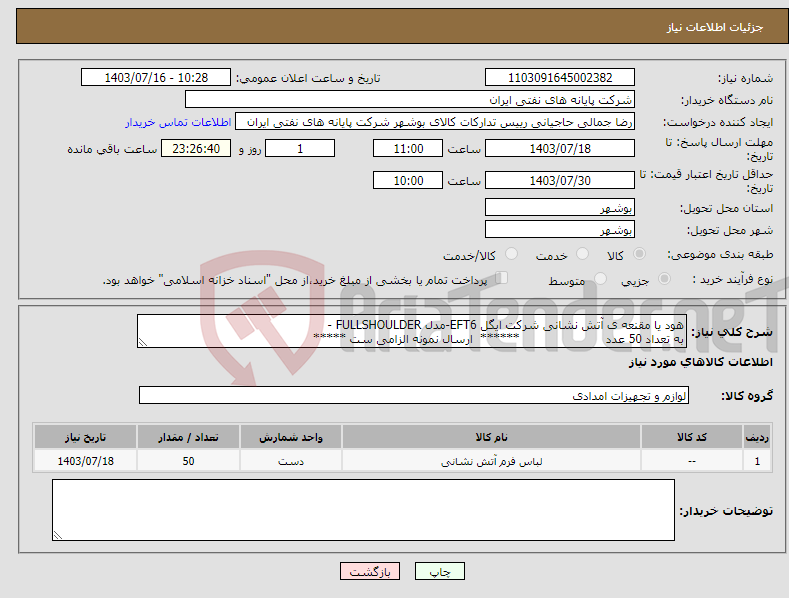Image resolution: width=789 pixels, height=598 pixels.
Task: Click the نام کالا column header
Action: pos(491,437)
